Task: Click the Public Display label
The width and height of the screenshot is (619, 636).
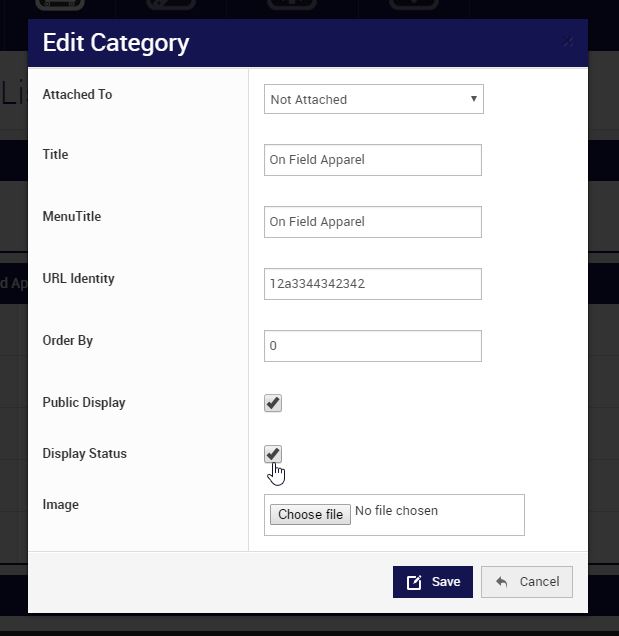Action: [x=84, y=403]
